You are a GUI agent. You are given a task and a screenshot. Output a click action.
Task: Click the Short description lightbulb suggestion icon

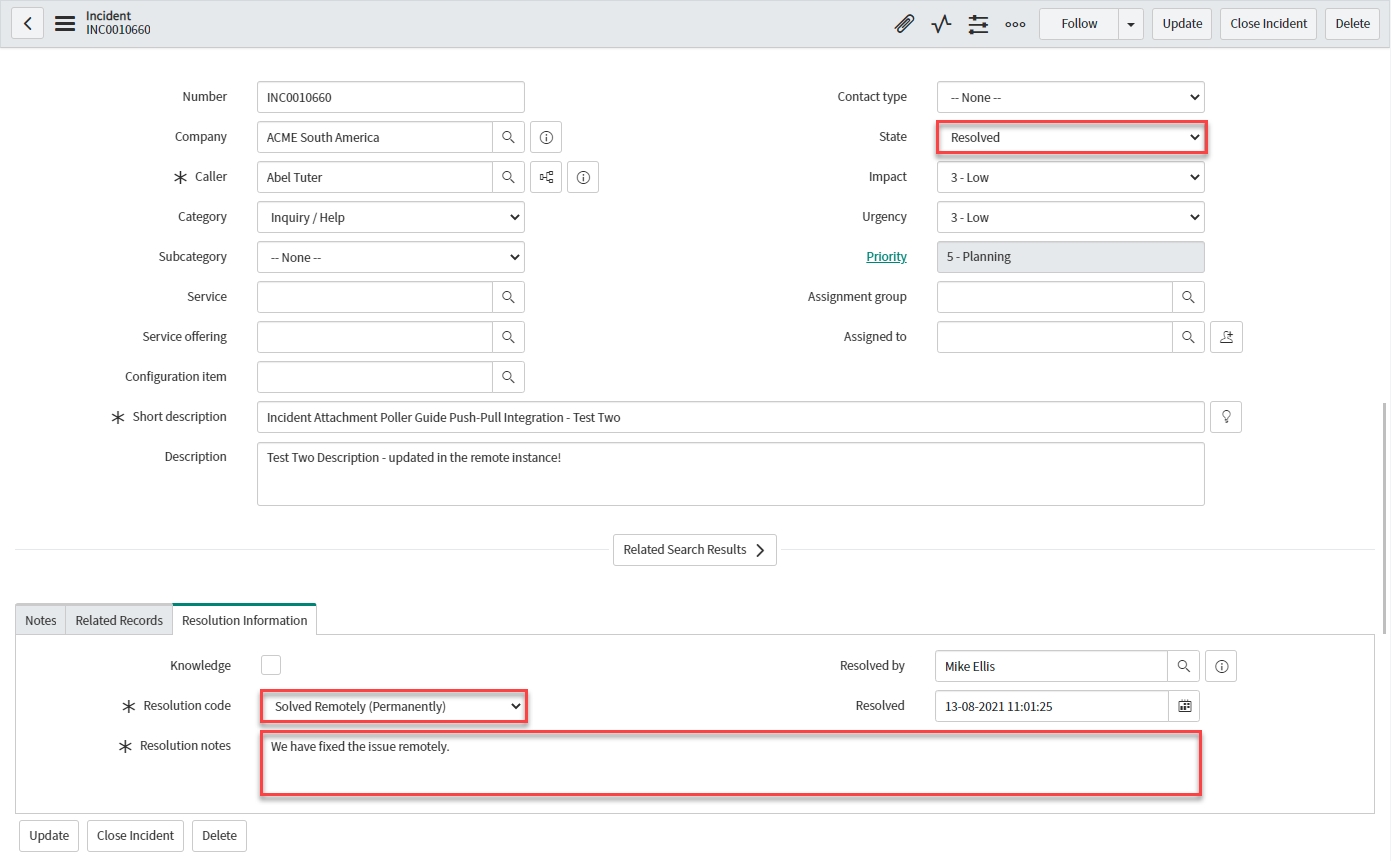(1226, 417)
